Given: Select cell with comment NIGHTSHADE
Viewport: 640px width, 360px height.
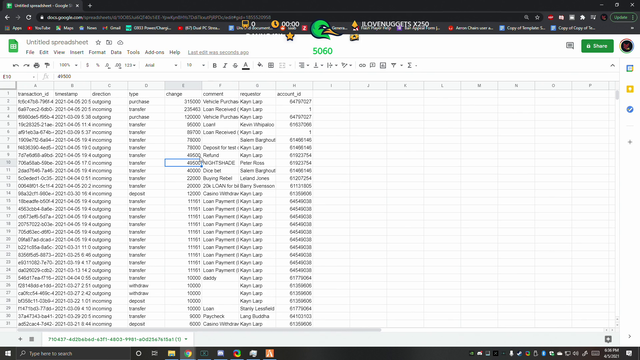Looking at the screenshot, I should [x=220, y=163].
